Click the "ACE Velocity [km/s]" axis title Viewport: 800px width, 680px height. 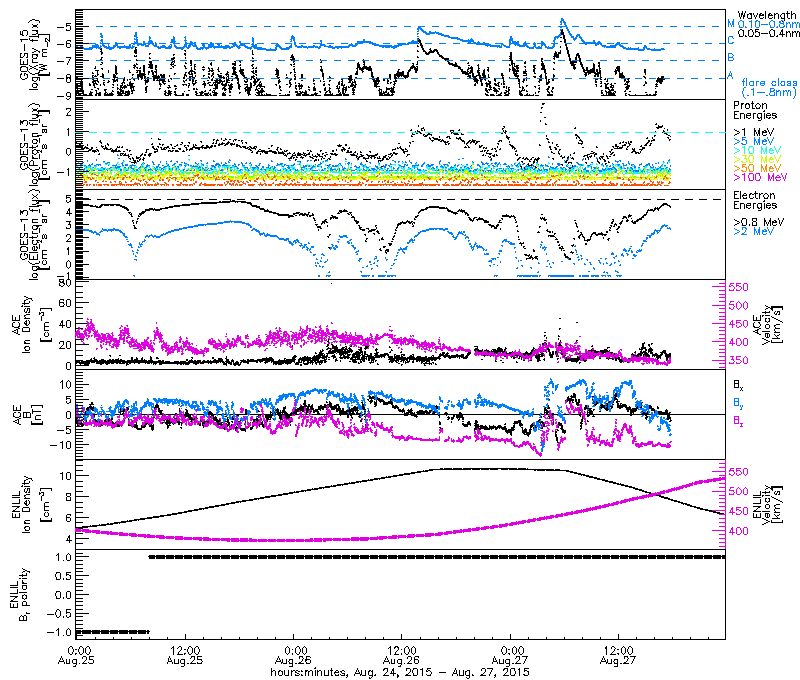point(767,324)
